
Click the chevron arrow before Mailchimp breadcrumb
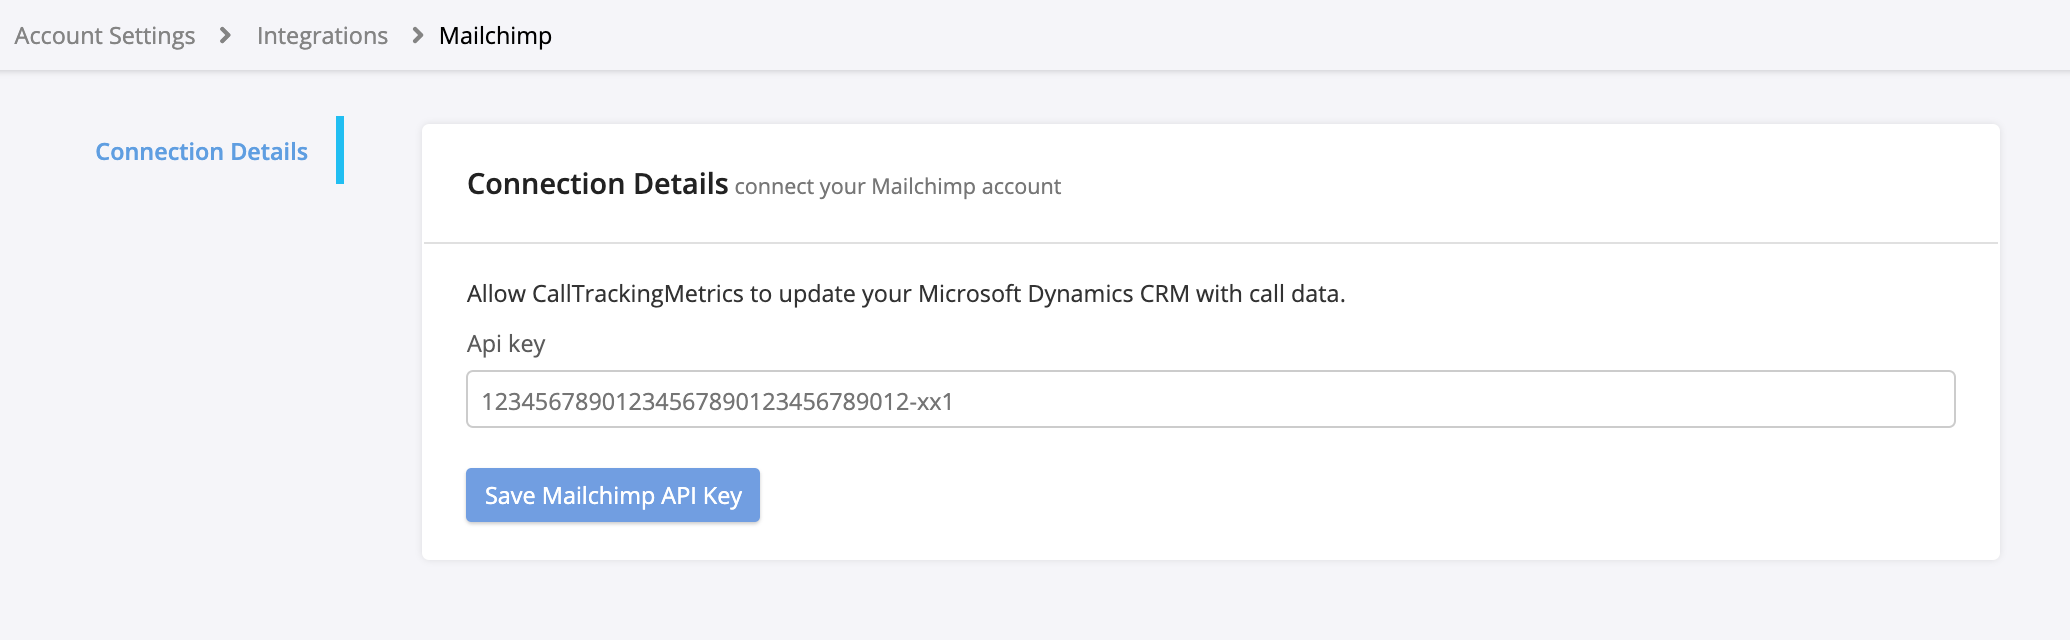[x=417, y=36]
